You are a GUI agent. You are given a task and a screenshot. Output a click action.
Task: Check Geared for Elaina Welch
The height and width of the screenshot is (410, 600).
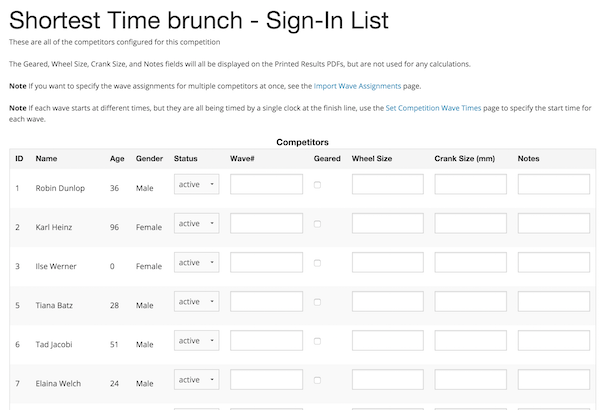318,380
